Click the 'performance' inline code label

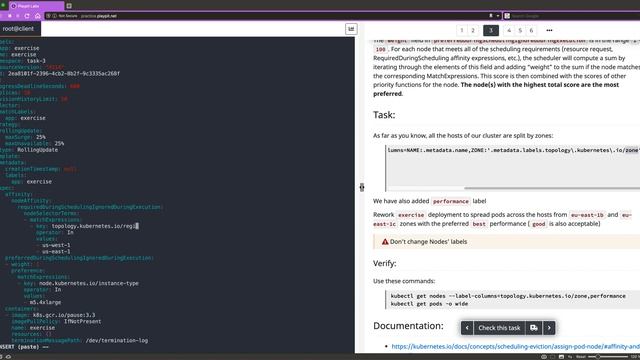click(x=451, y=201)
